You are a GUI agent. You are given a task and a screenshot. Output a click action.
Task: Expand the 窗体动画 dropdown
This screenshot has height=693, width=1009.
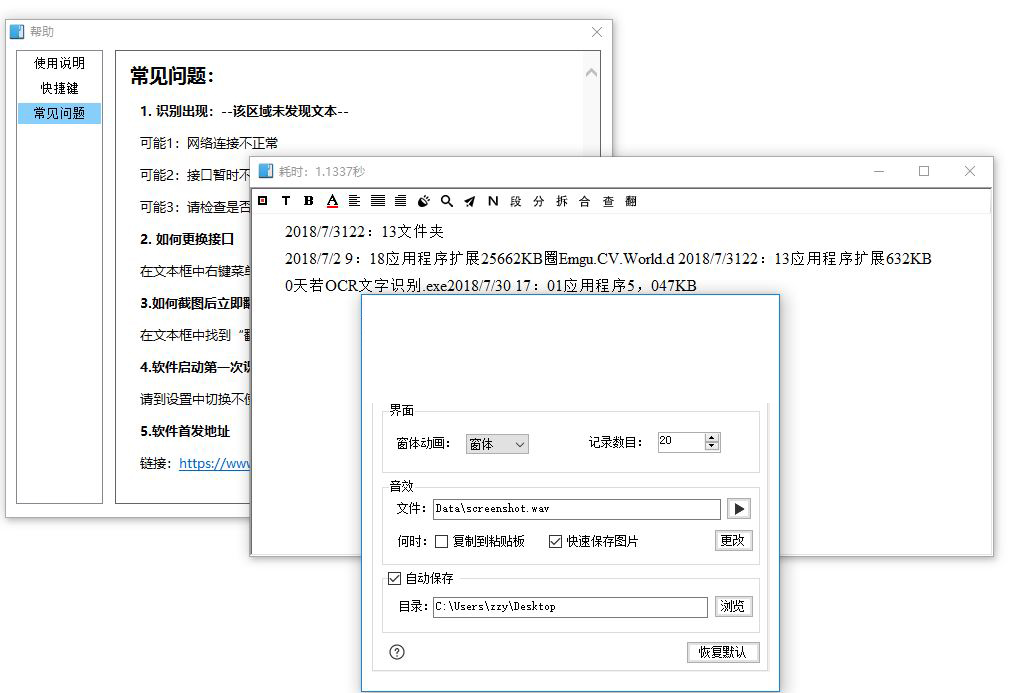tap(497, 444)
